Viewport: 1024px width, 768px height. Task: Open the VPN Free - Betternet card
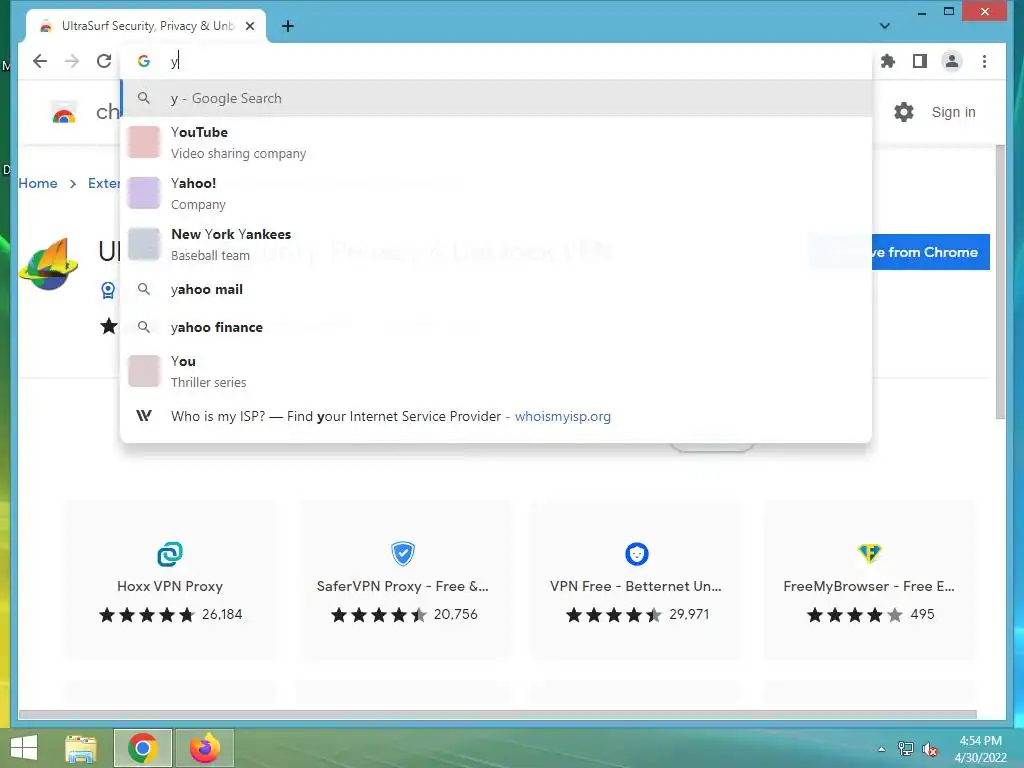[636, 581]
